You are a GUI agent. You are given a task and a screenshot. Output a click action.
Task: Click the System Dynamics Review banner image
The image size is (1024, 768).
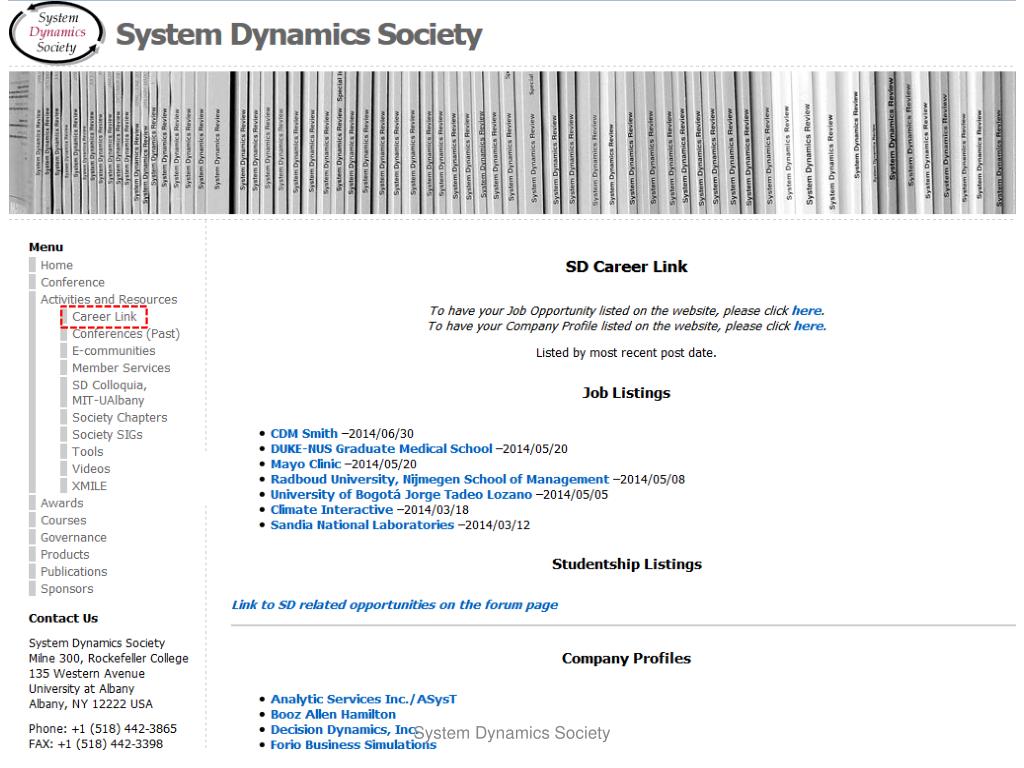[x=512, y=142]
